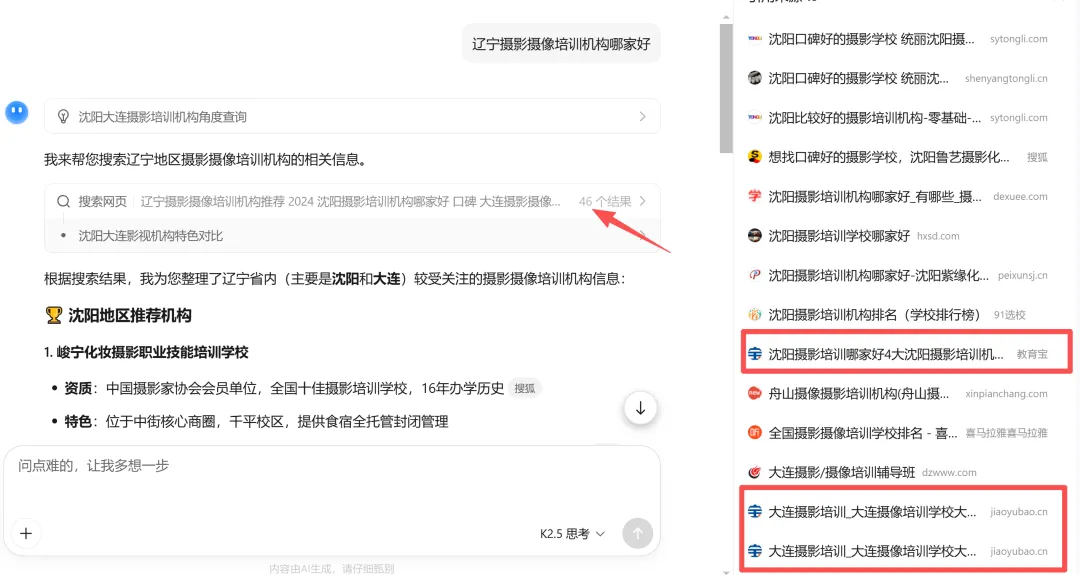The width and height of the screenshot is (1080, 575).
Task: Open 全国摄影摄像培训学校排名 喜马拉雅 result
Action: [897, 433]
